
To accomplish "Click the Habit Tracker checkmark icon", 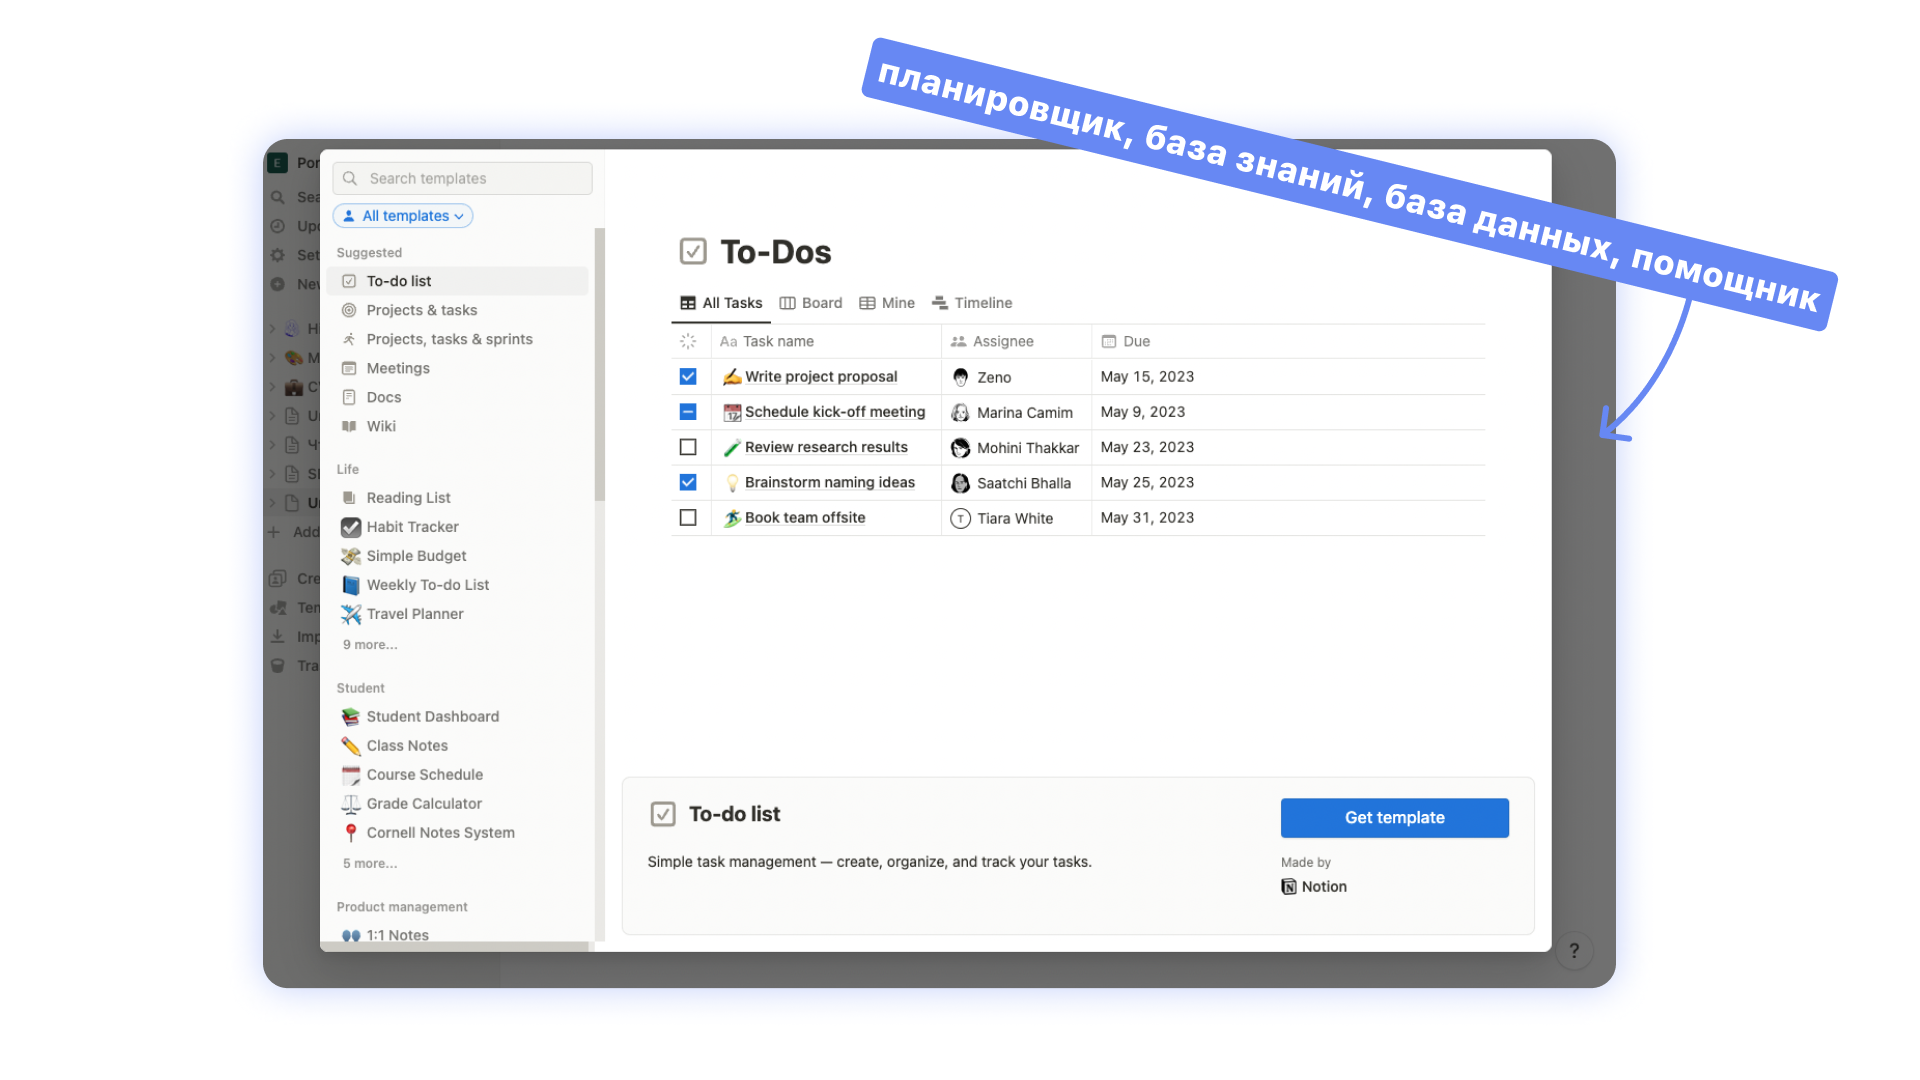I will [350, 527].
